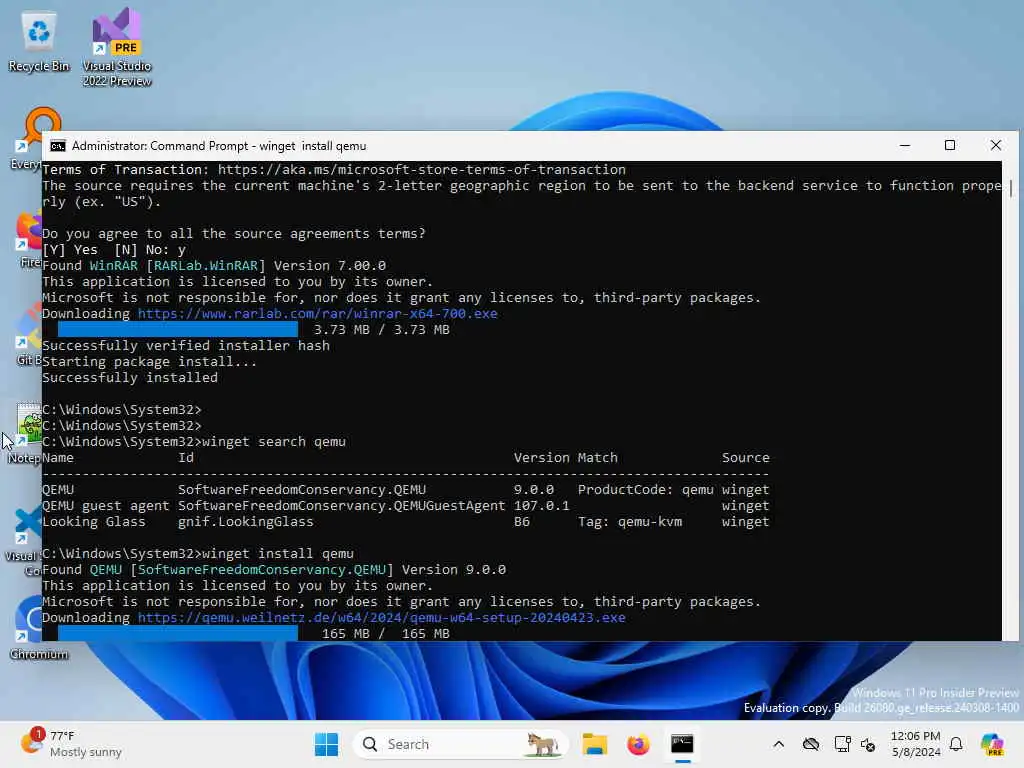The image size is (1024, 768).
Task: Click the 'Source' column header
Action: tap(746, 457)
